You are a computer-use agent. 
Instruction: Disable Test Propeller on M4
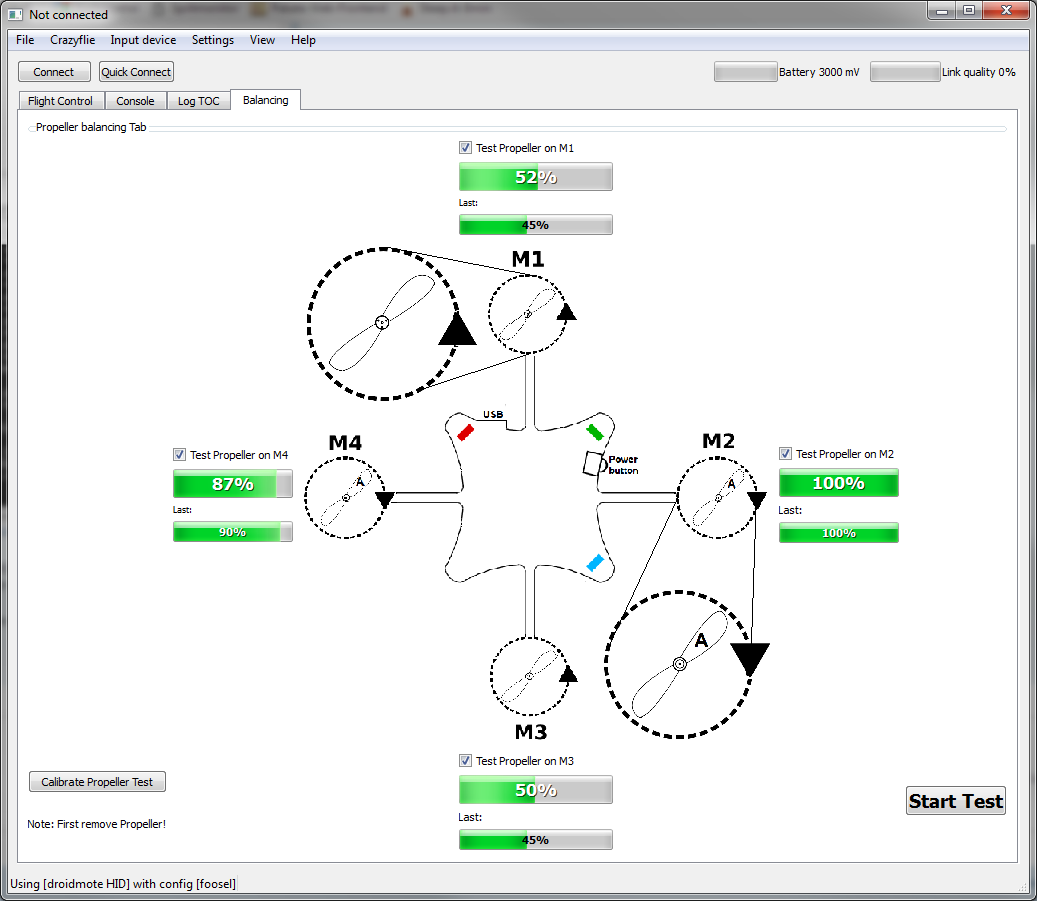(x=179, y=455)
